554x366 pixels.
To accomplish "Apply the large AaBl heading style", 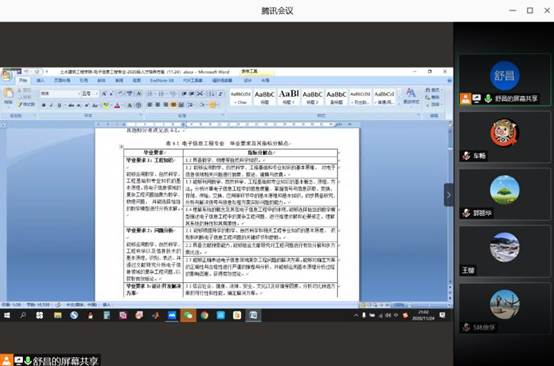I will (x=289, y=97).
